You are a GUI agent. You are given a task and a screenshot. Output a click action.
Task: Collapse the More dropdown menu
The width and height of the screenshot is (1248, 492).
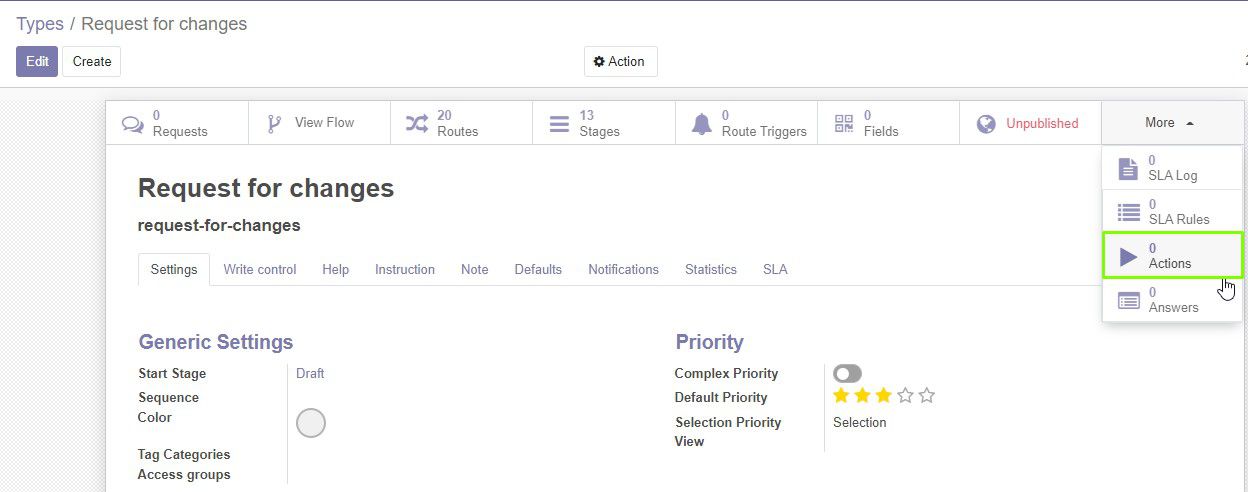coord(1172,123)
